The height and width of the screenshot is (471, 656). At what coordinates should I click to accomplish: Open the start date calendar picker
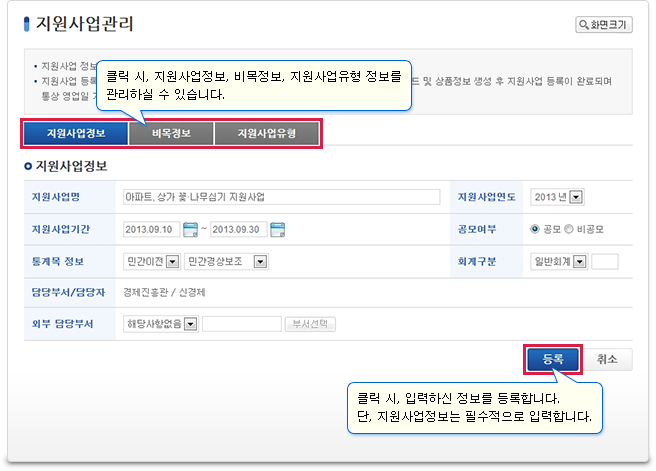190,229
